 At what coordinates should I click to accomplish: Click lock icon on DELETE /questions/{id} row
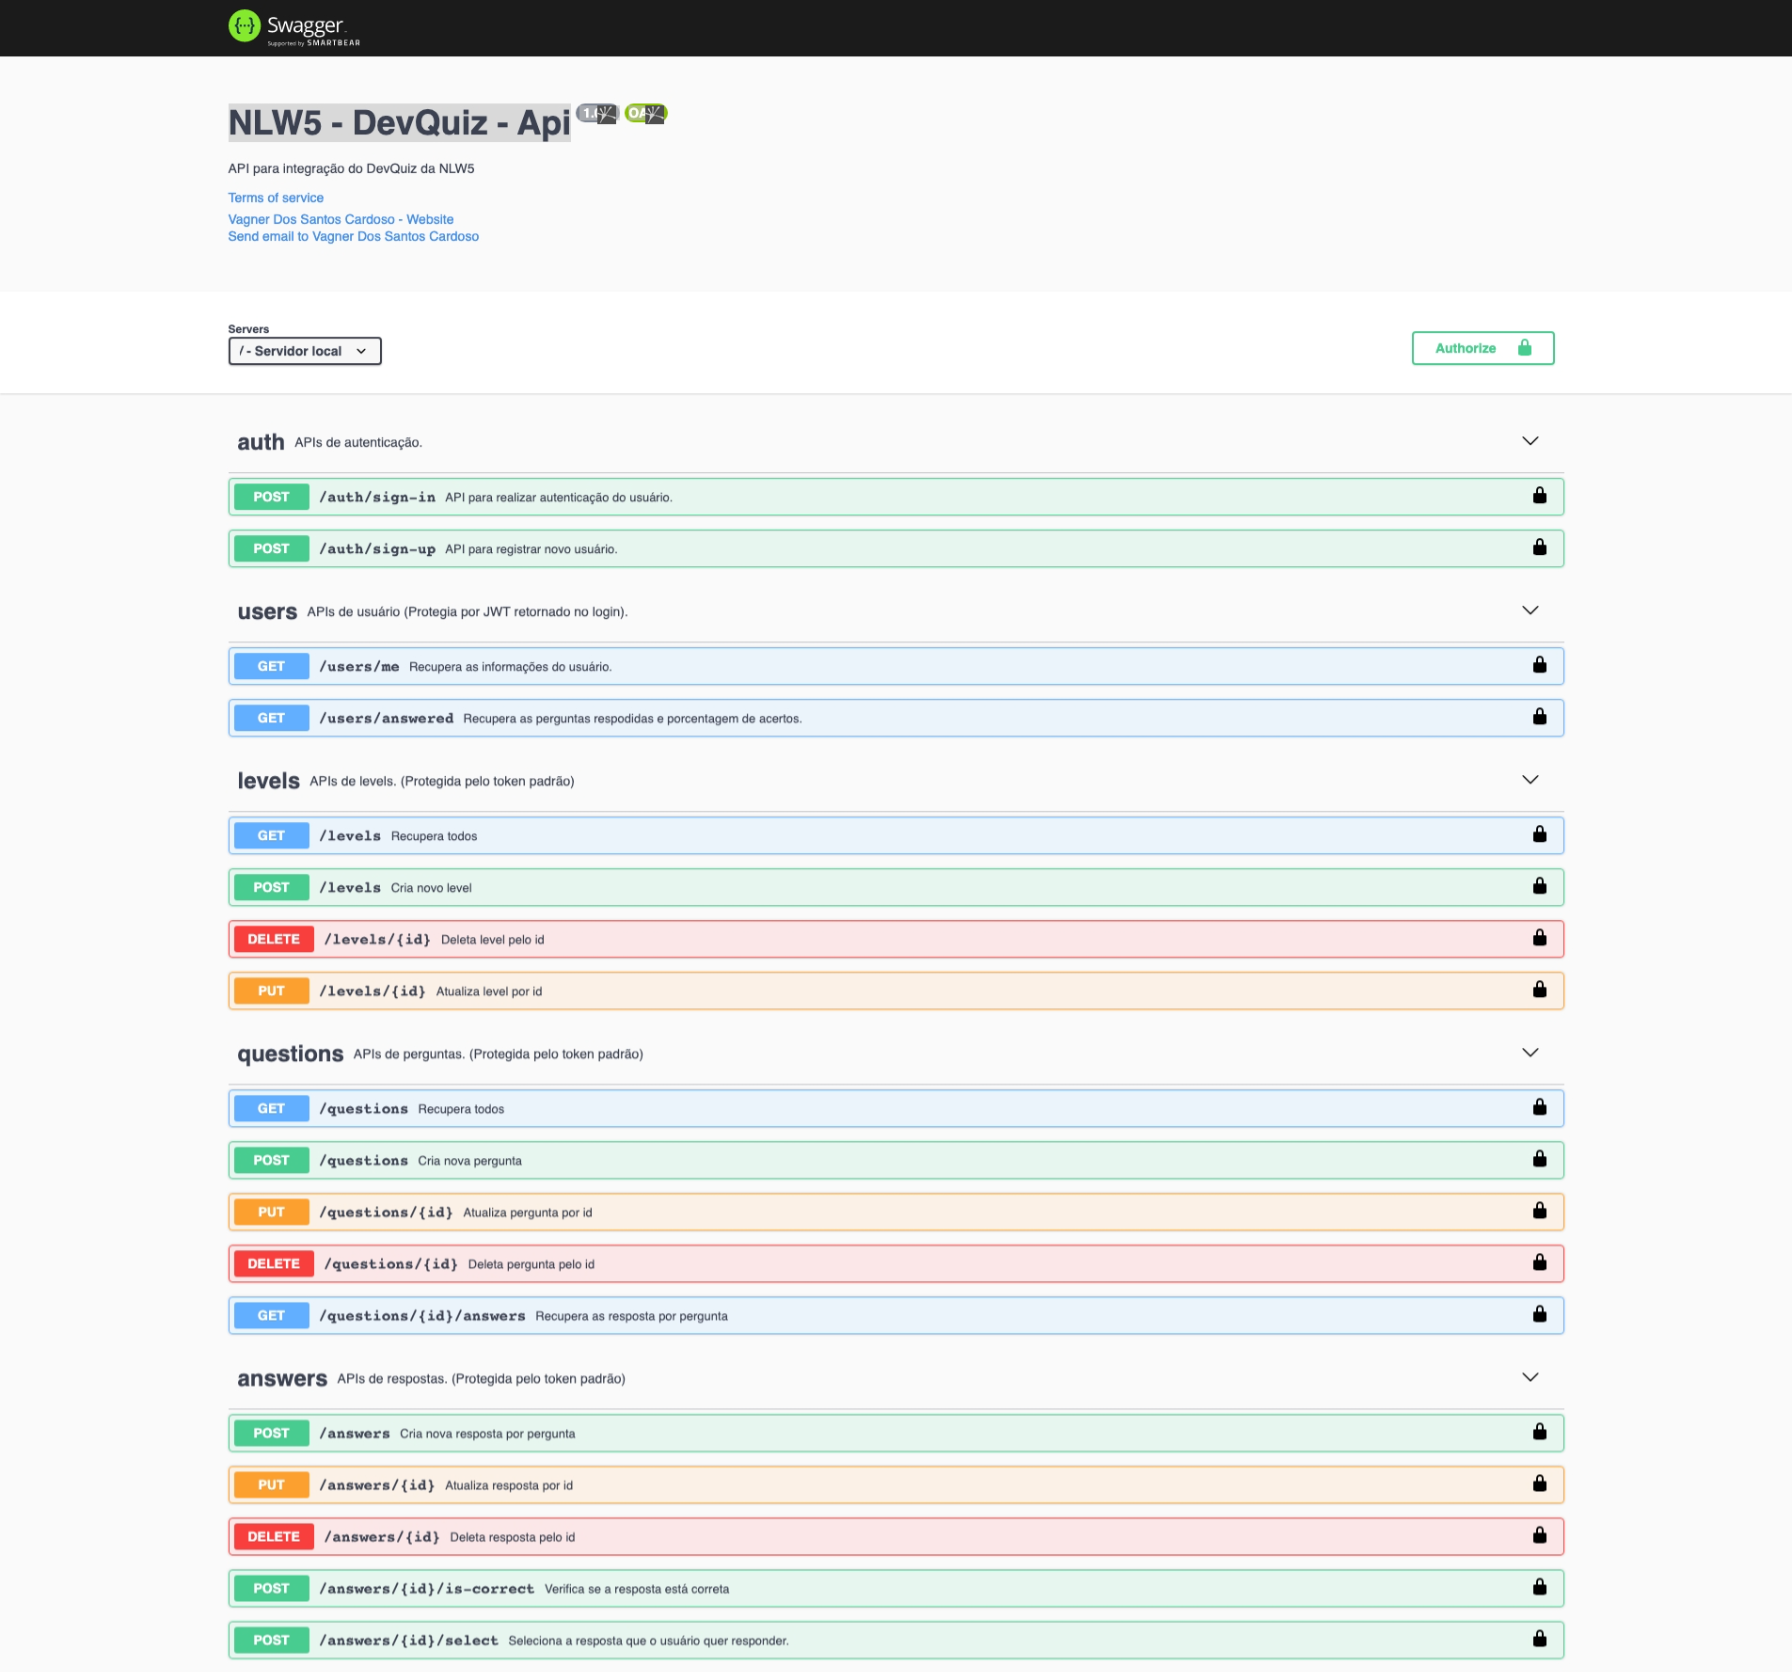[x=1540, y=1263]
